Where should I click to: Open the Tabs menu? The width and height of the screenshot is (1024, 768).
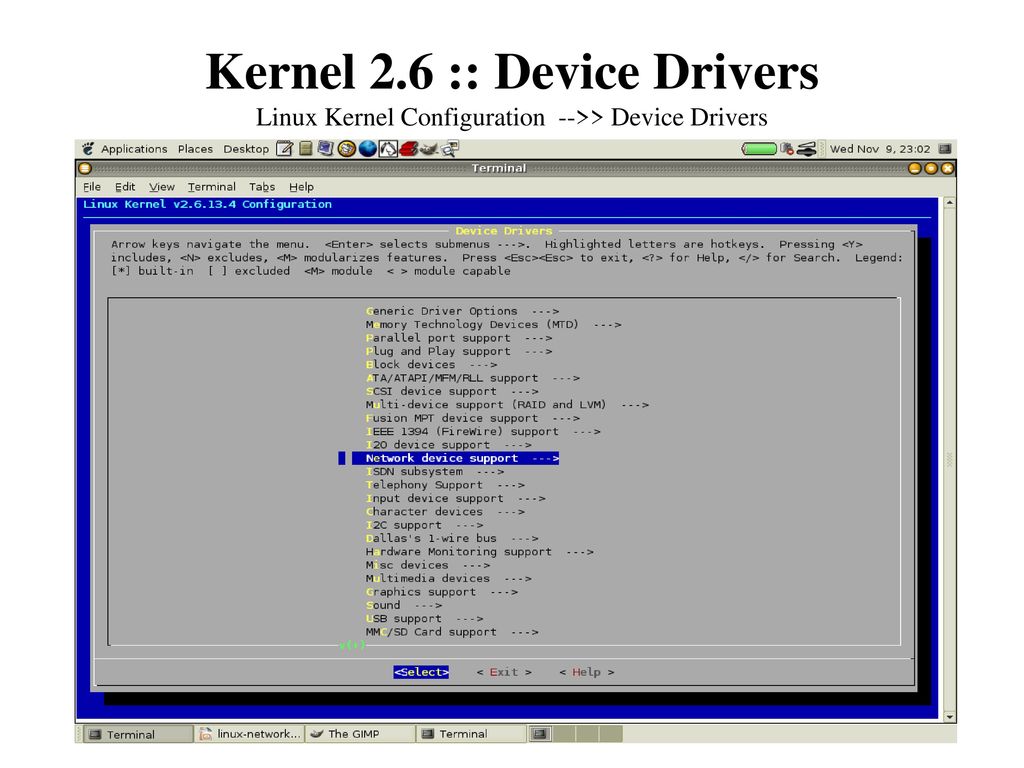262,187
